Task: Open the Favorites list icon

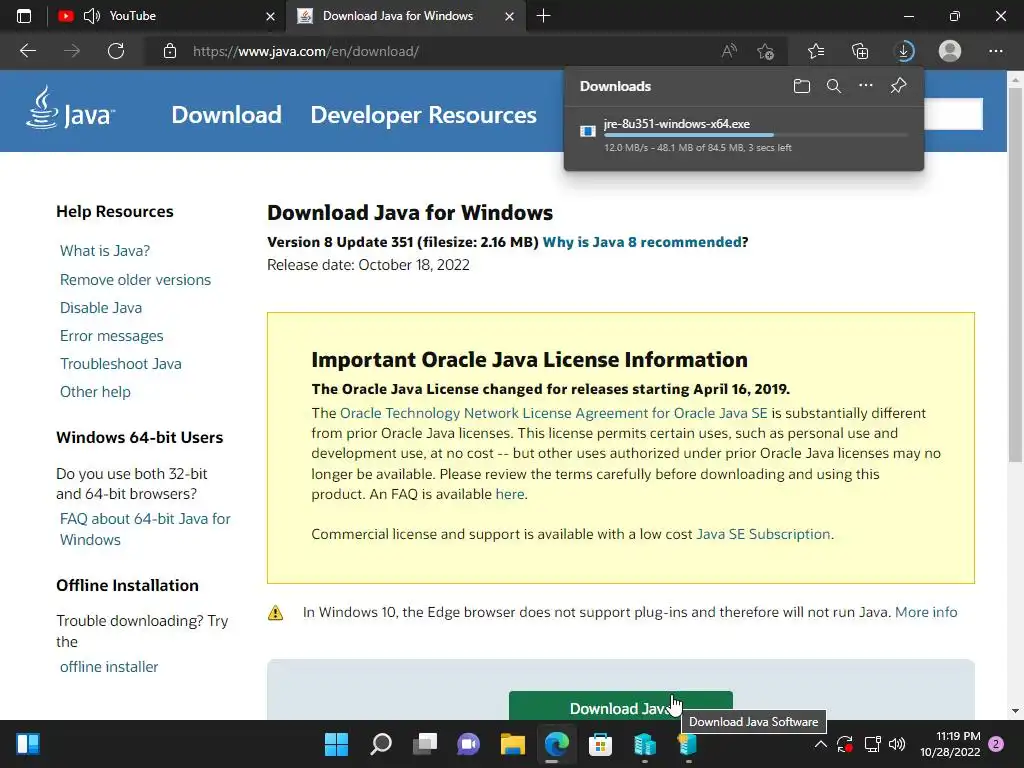Action: point(816,51)
